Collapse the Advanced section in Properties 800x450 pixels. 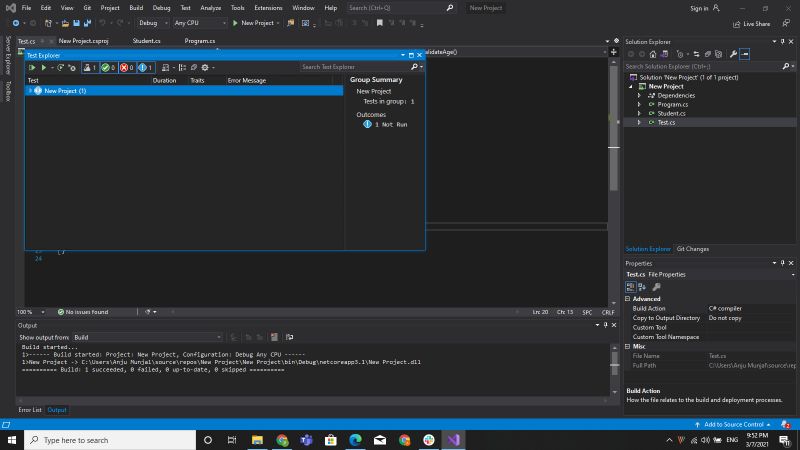pyautogui.click(x=628, y=299)
